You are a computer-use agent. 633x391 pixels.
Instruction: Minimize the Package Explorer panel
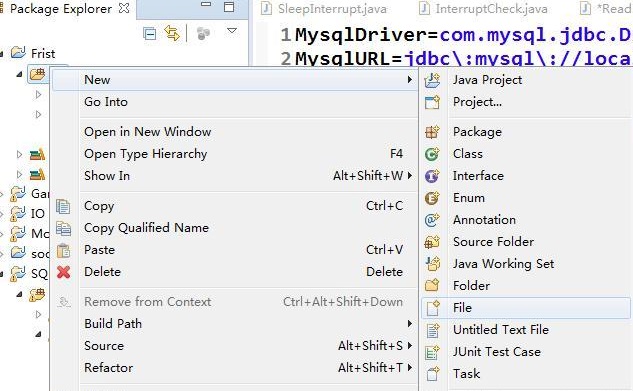pyautogui.click(x=206, y=4)
